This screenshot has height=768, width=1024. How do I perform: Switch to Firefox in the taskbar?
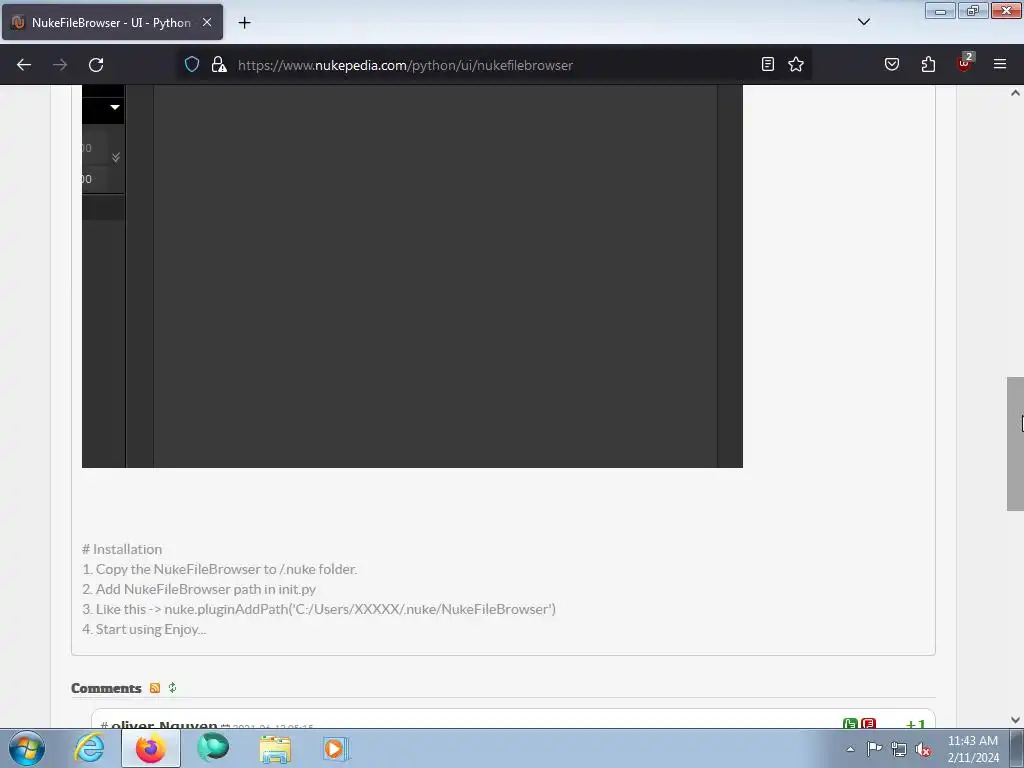[150, 748]
